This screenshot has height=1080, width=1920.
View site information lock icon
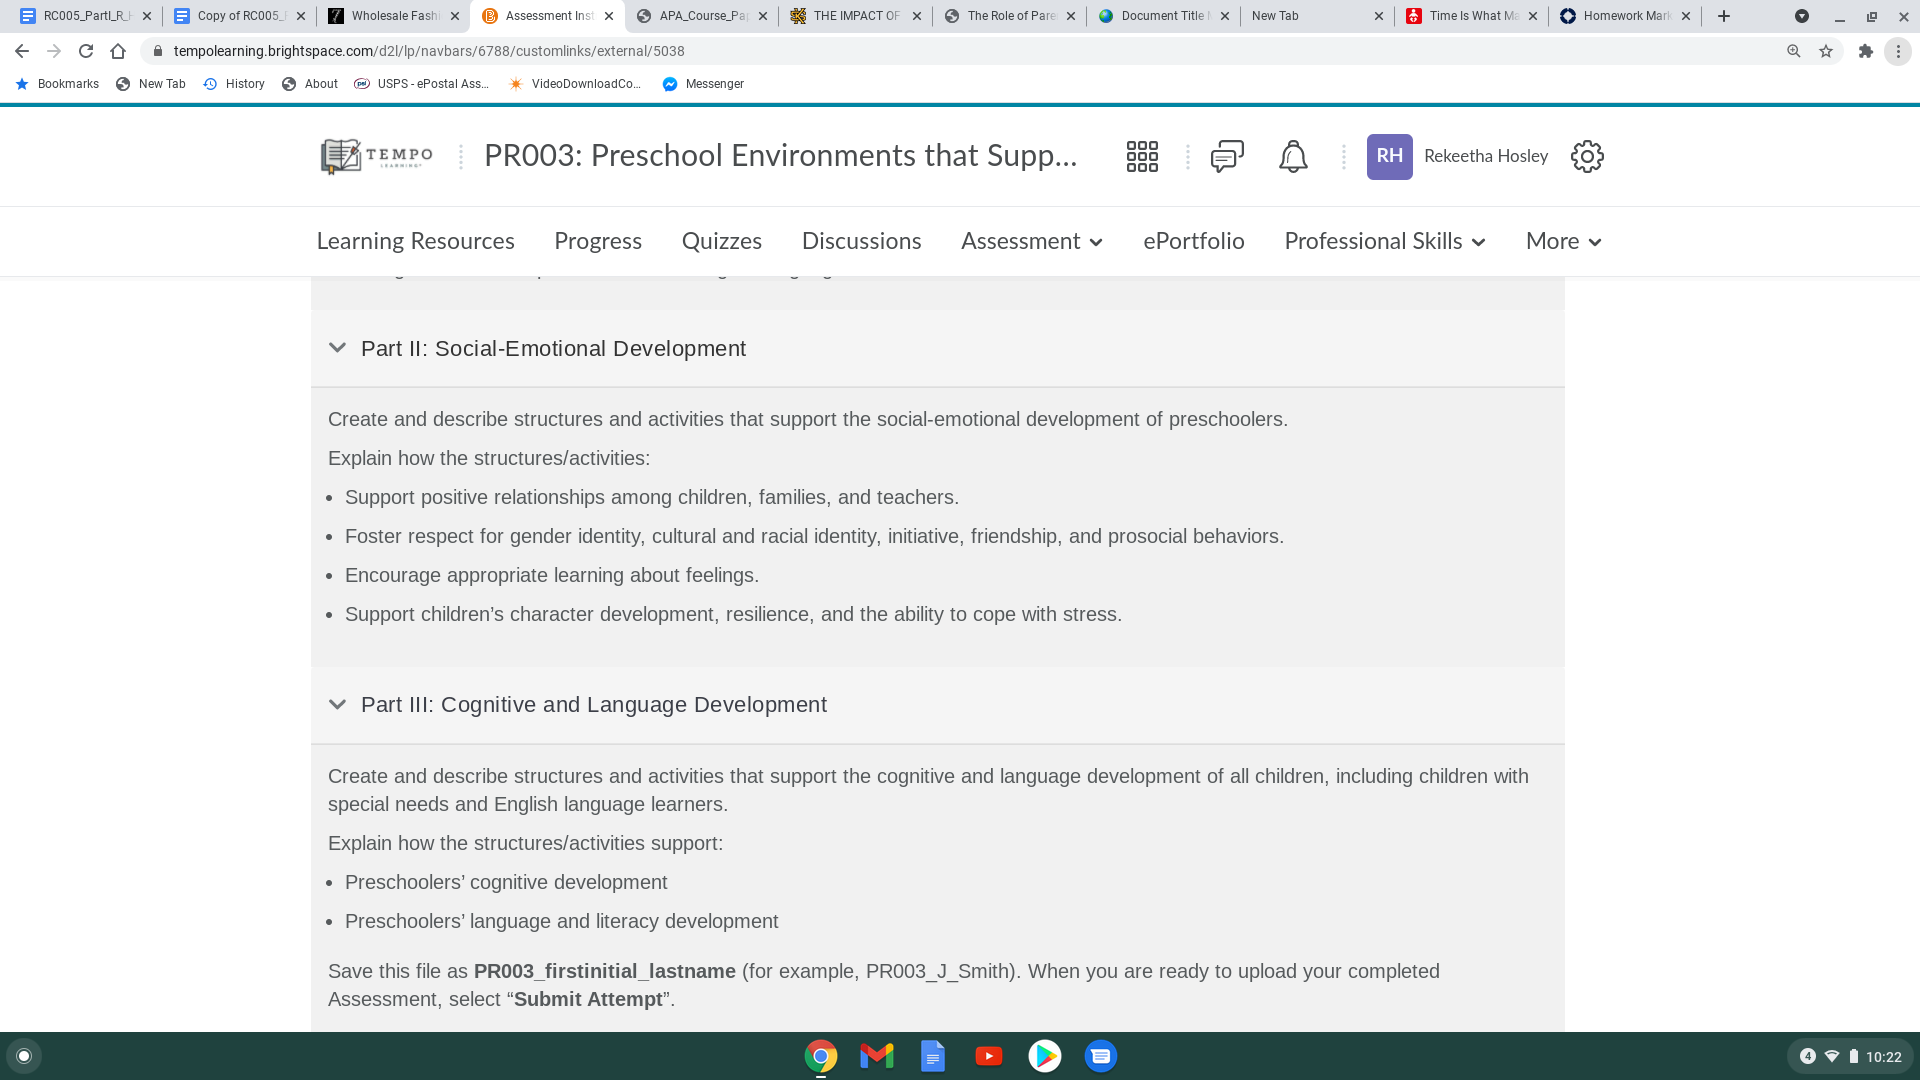click(158, 51)
